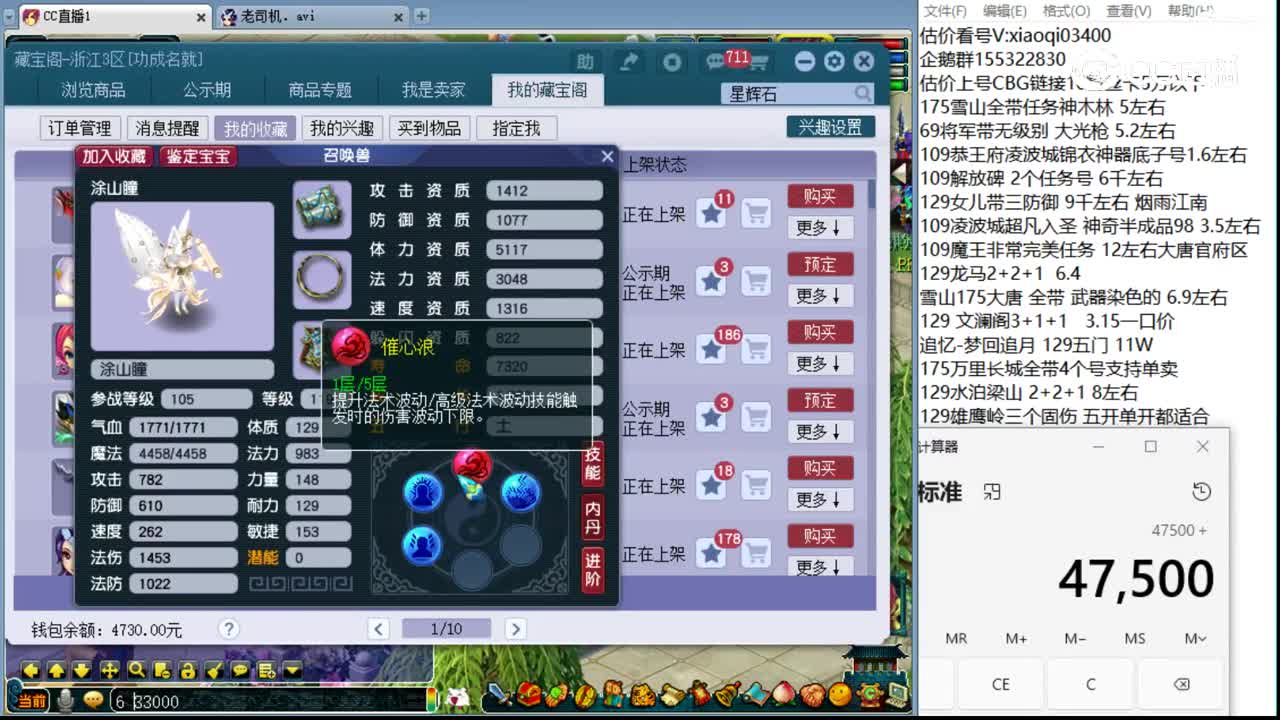Click the smiley face icon in game bottom bar

point(839,695)
